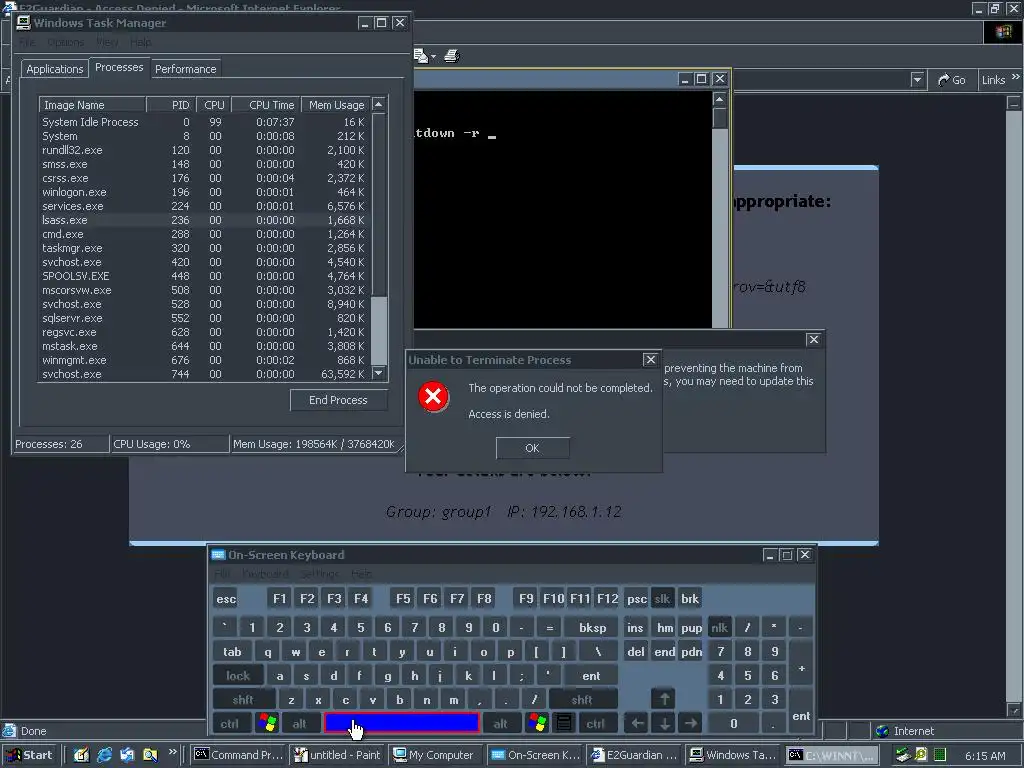Viewport: 1024px width, 768px height.
Task: Click the Mail icon in Internet Explorer toolbar
Action: 421,56
